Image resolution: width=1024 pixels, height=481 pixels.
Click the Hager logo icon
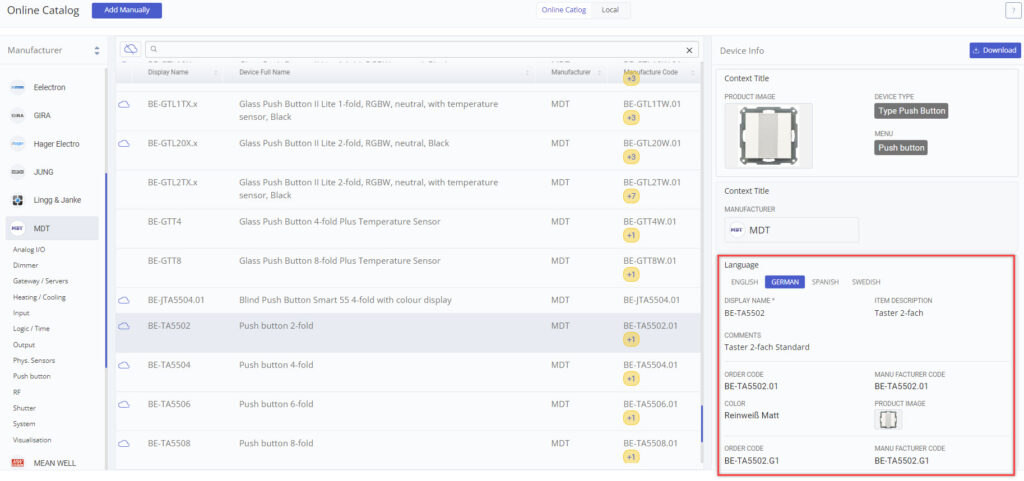pos(18,144)
